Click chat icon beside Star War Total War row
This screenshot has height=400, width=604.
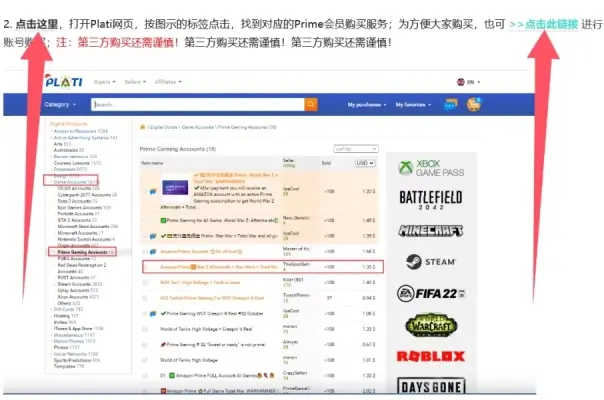coord(153,236)
